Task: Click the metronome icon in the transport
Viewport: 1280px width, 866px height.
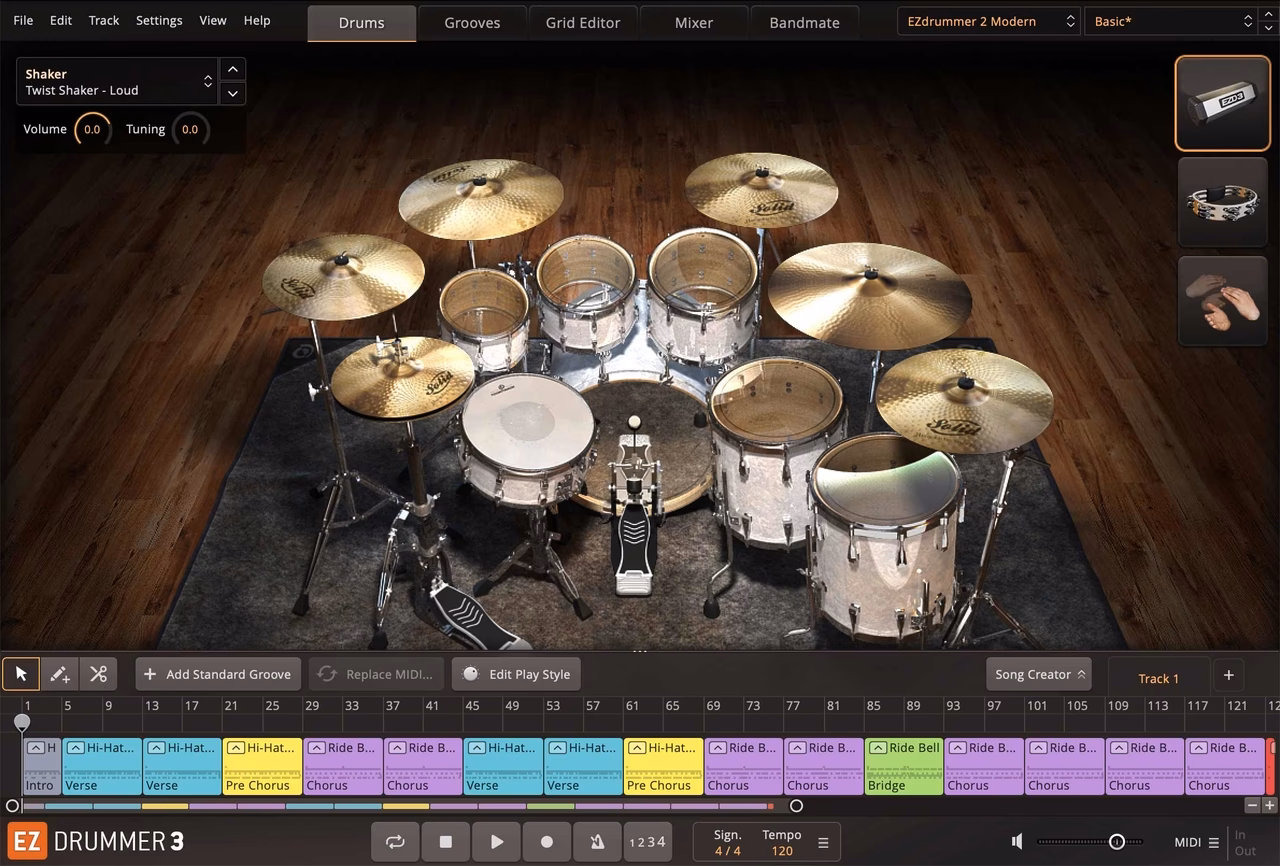Action: 597,841
